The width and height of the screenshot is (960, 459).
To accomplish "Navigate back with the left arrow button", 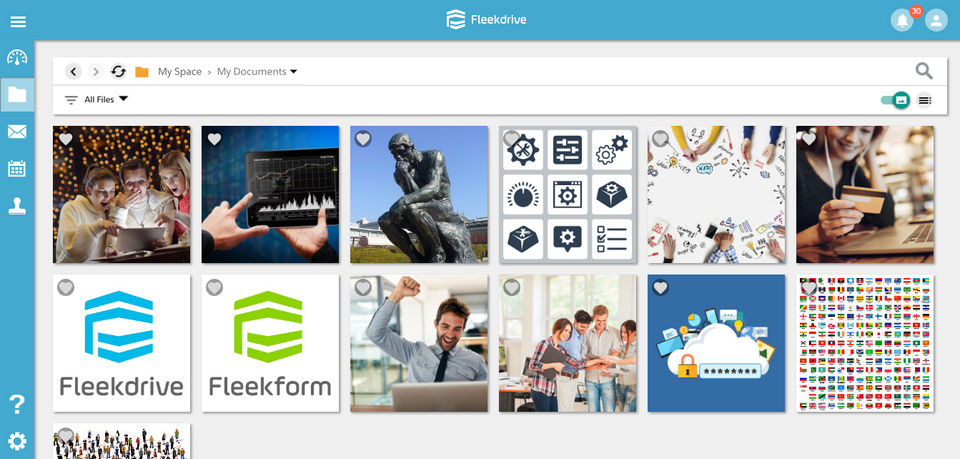I will point(73,72).
